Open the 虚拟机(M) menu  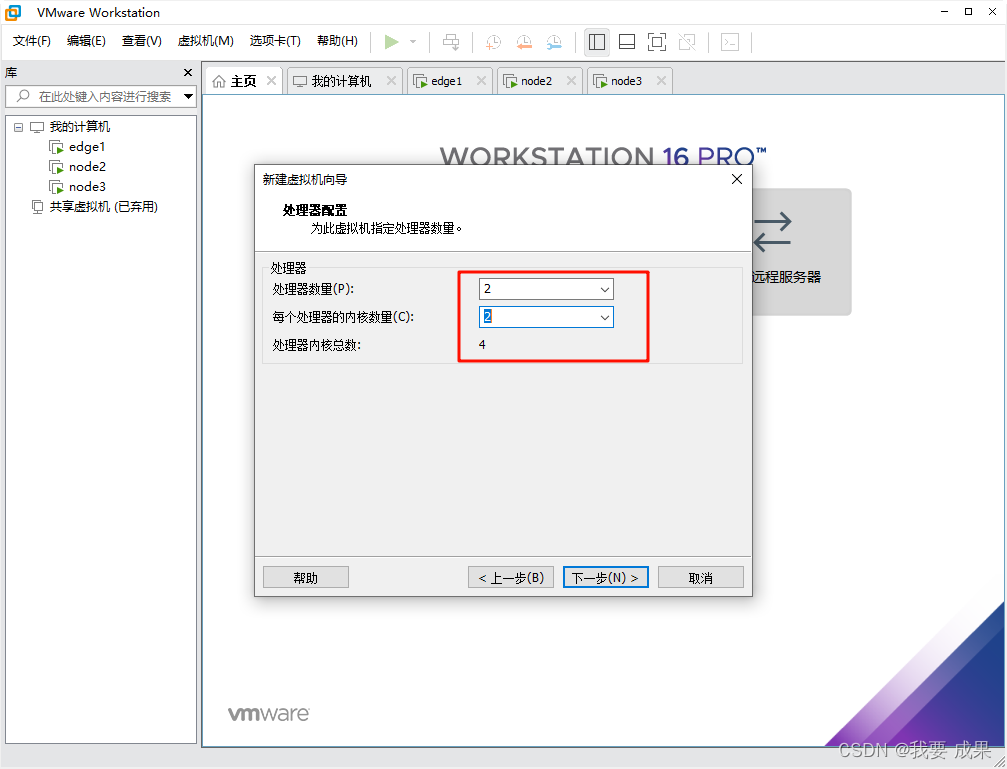205,41
